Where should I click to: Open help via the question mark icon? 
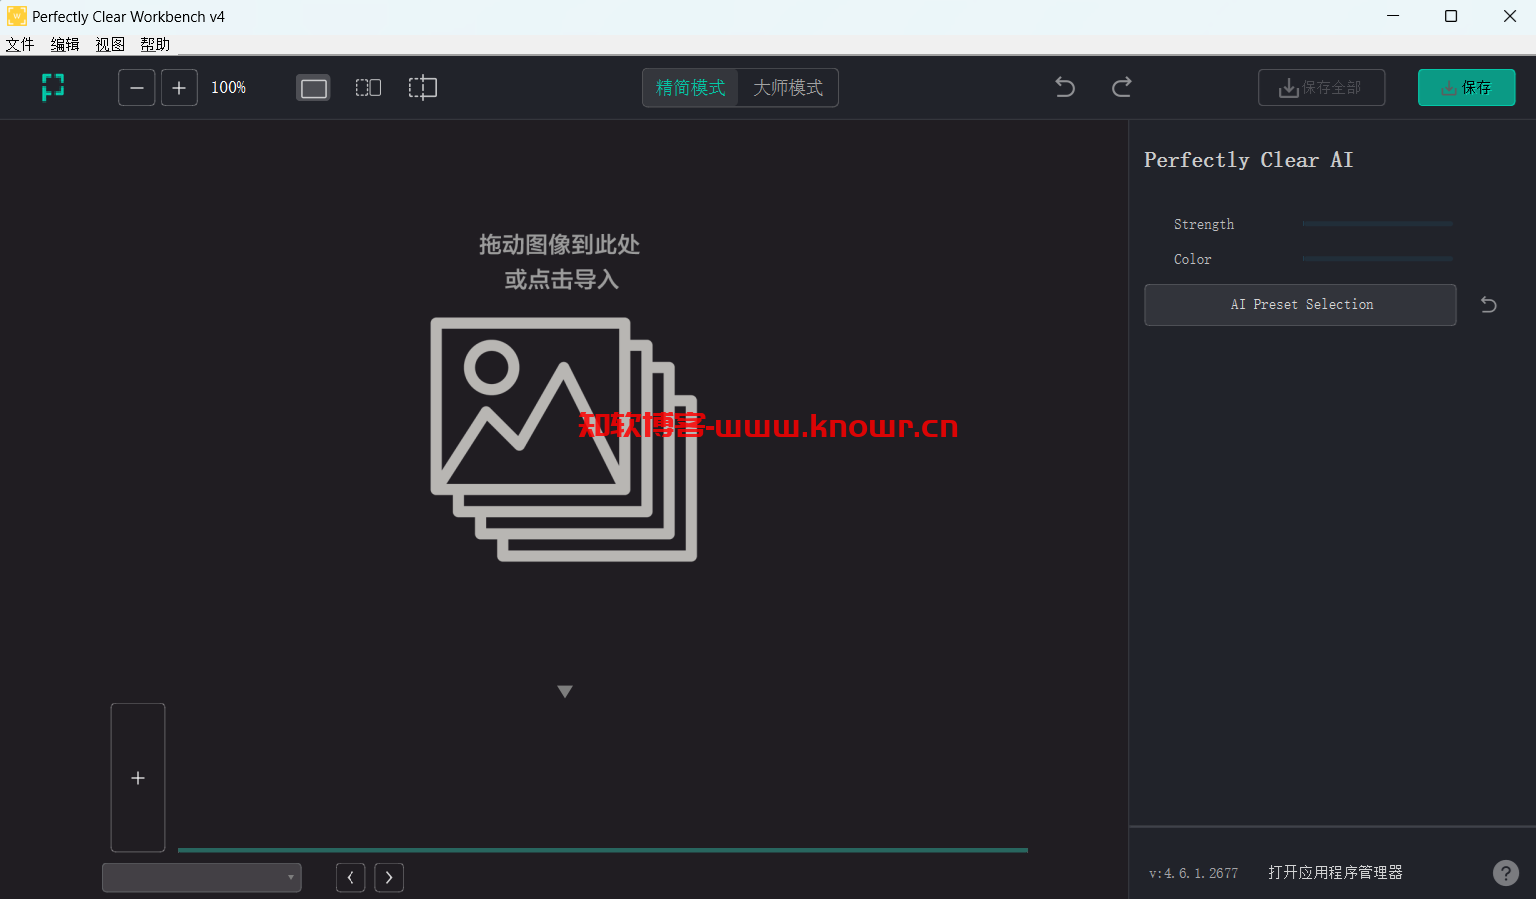(x=1506, y=873)
